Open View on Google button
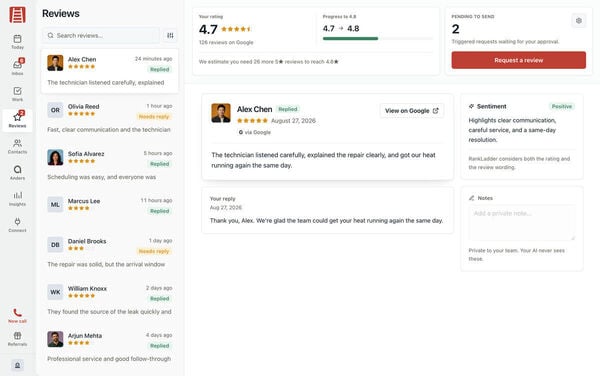 (x=412, y=111)
